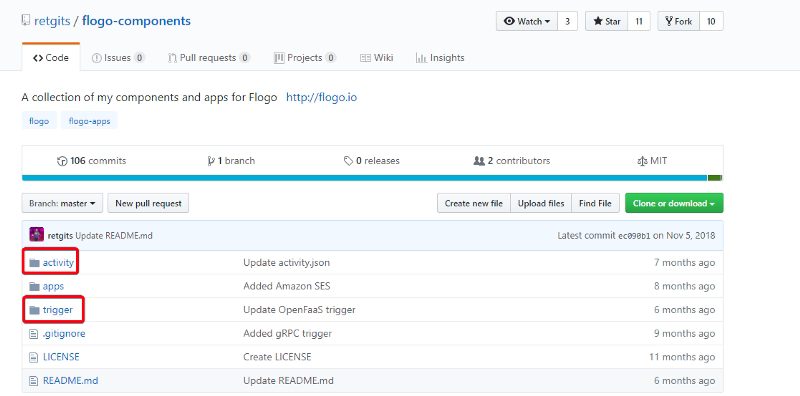The image size is (800, 396).
Task: Click the Update activity.json commit message
Action: coord(286,263)
